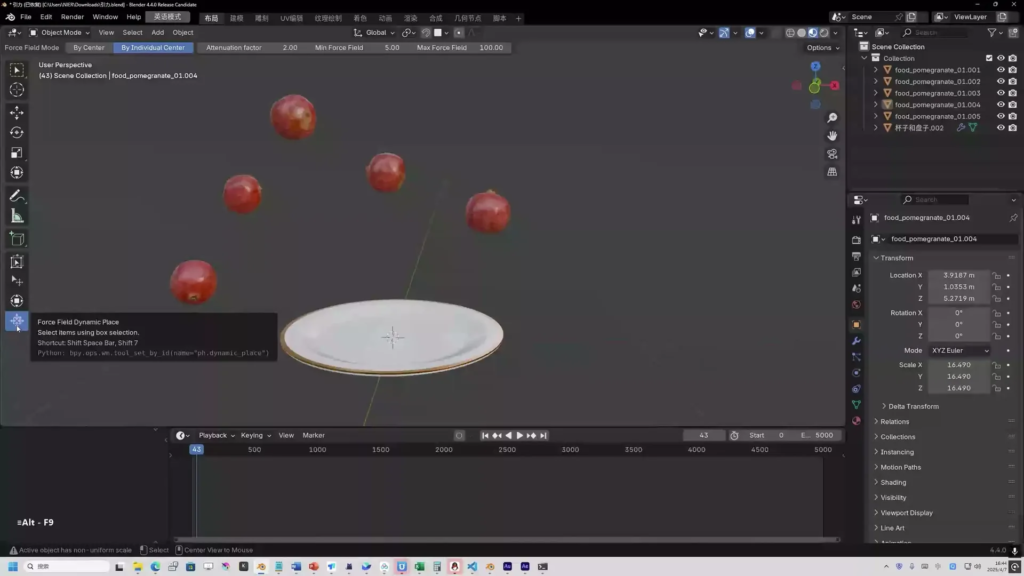Jump to the timeline start frame
Image resolution: width=1024 pixels, height=576 pixels.
point(485,436)
